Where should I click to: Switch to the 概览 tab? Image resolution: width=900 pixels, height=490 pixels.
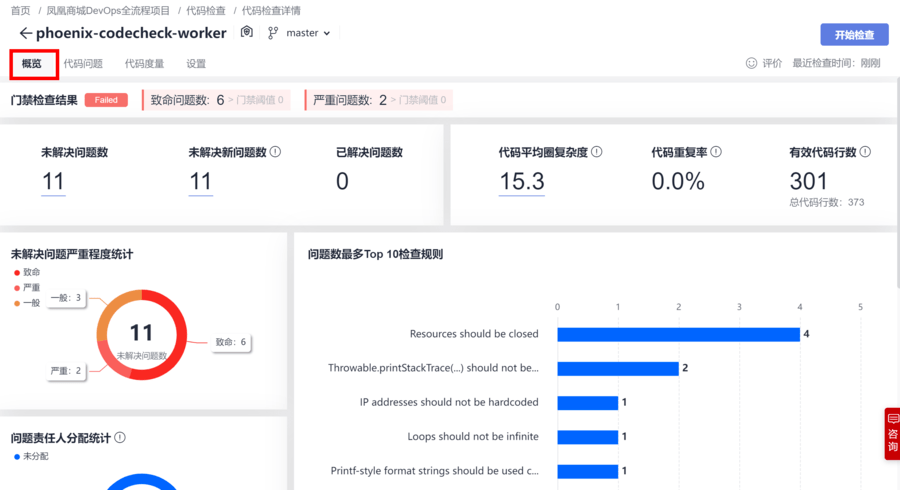pyautogui.click(x=32, y=64)
